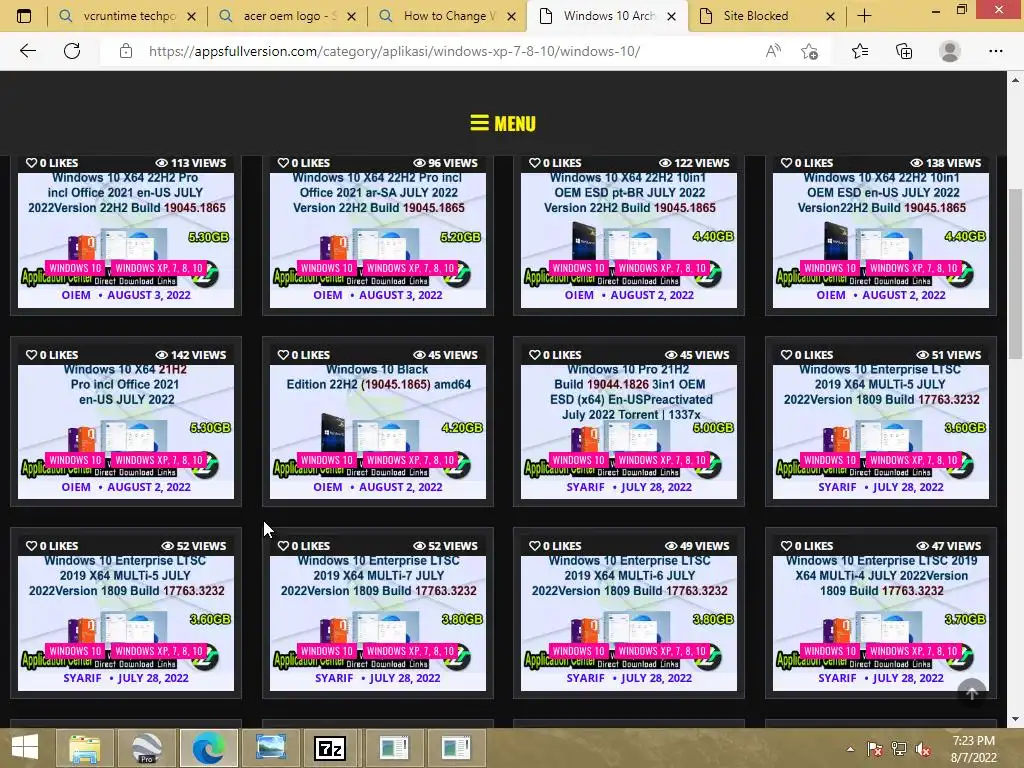Like the OEM ESD pt-BR post
Screen dimensions: 1024x768
pyautogui.click(x=555, y=163)
